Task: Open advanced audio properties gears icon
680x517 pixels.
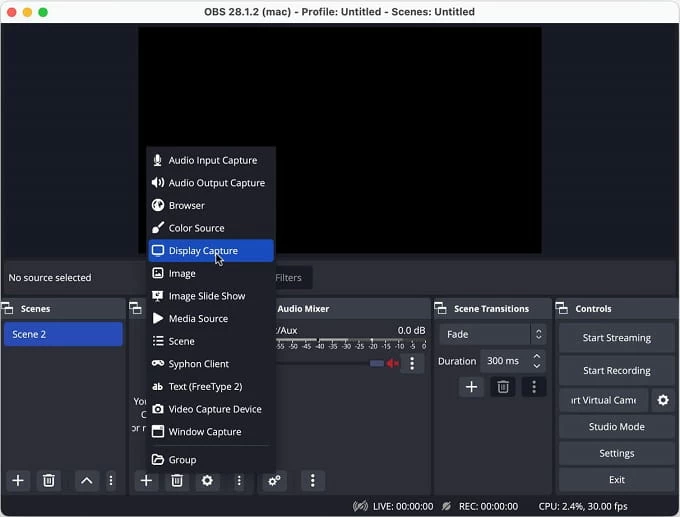Action: pyautogui.click(x=274, y=481)
